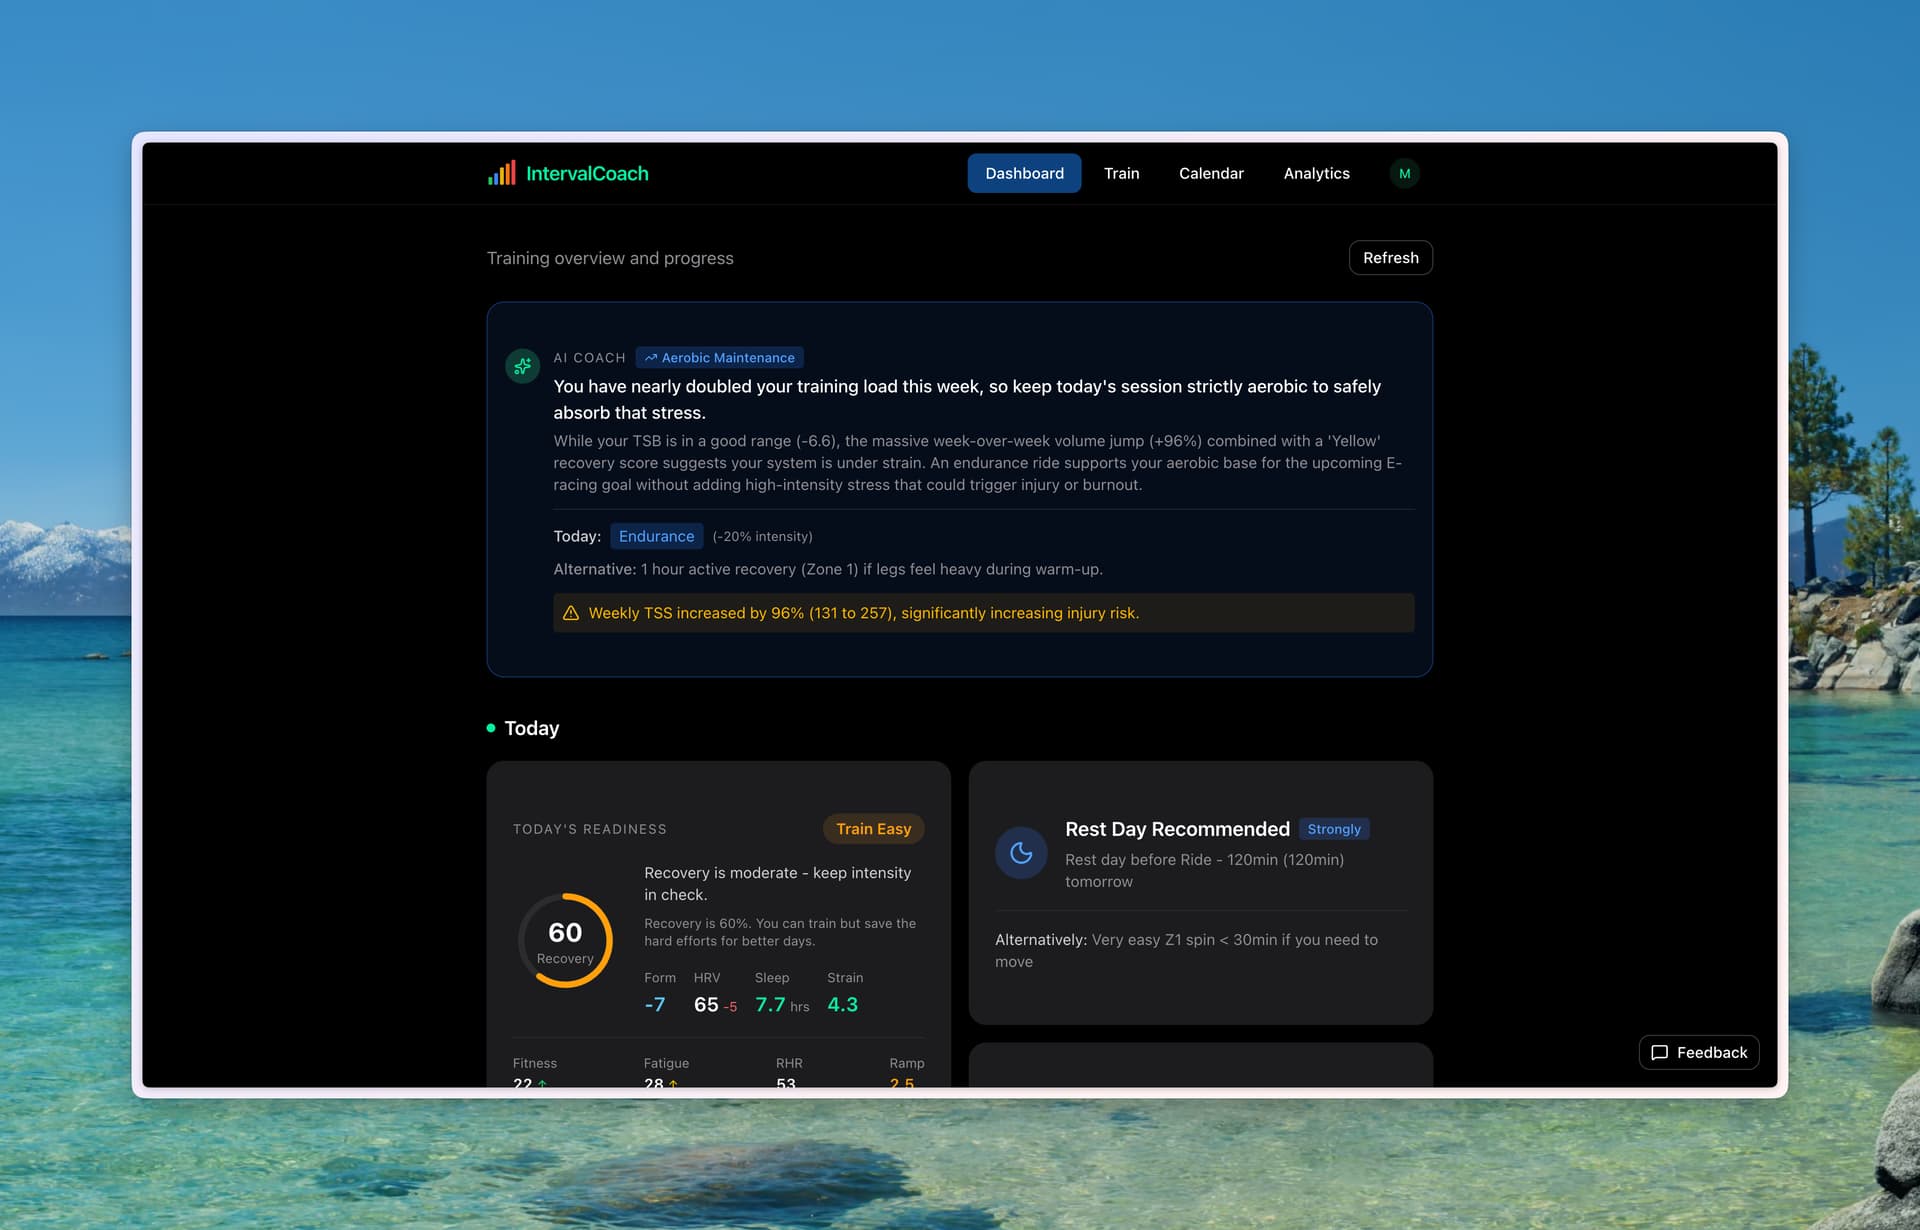The height and width of the screenshot is (1230, 1920).
Task: Click the AI Coach sparkle icon
Action: [x=522, y=366]
